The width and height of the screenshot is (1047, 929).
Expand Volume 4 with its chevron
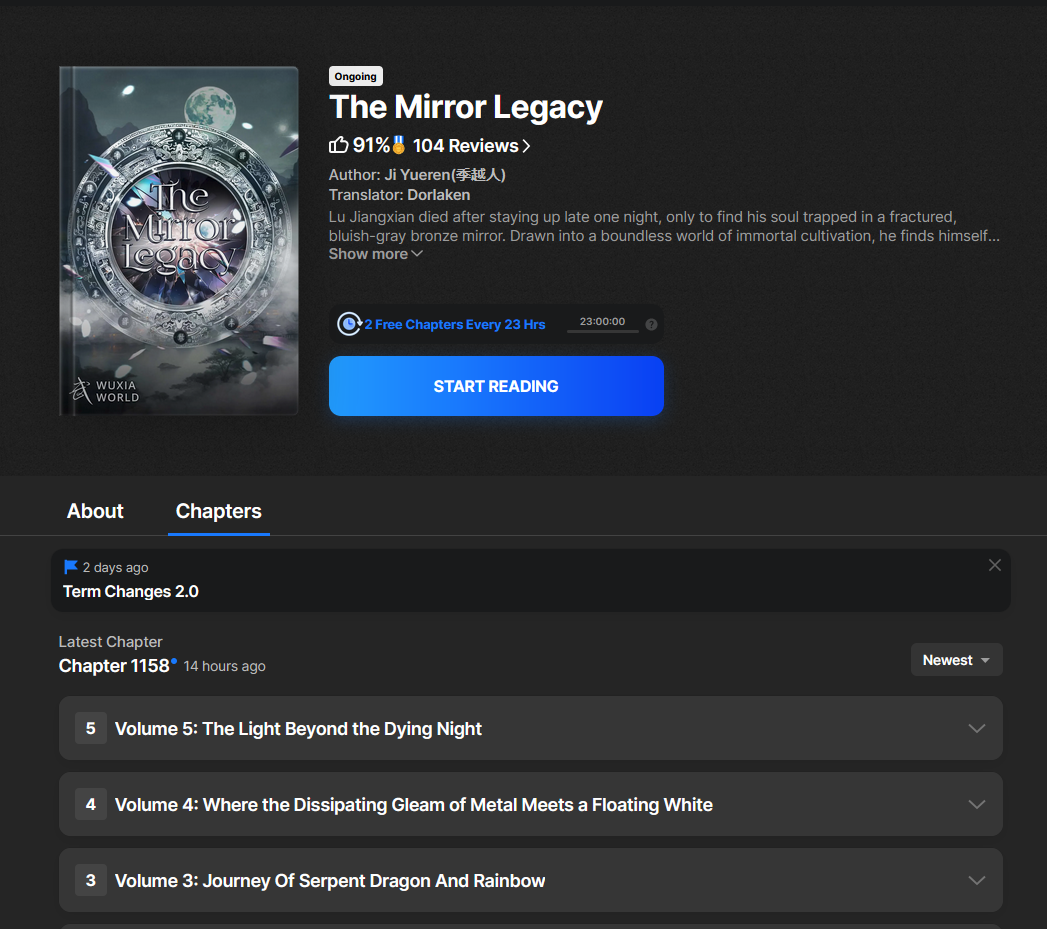977,805
